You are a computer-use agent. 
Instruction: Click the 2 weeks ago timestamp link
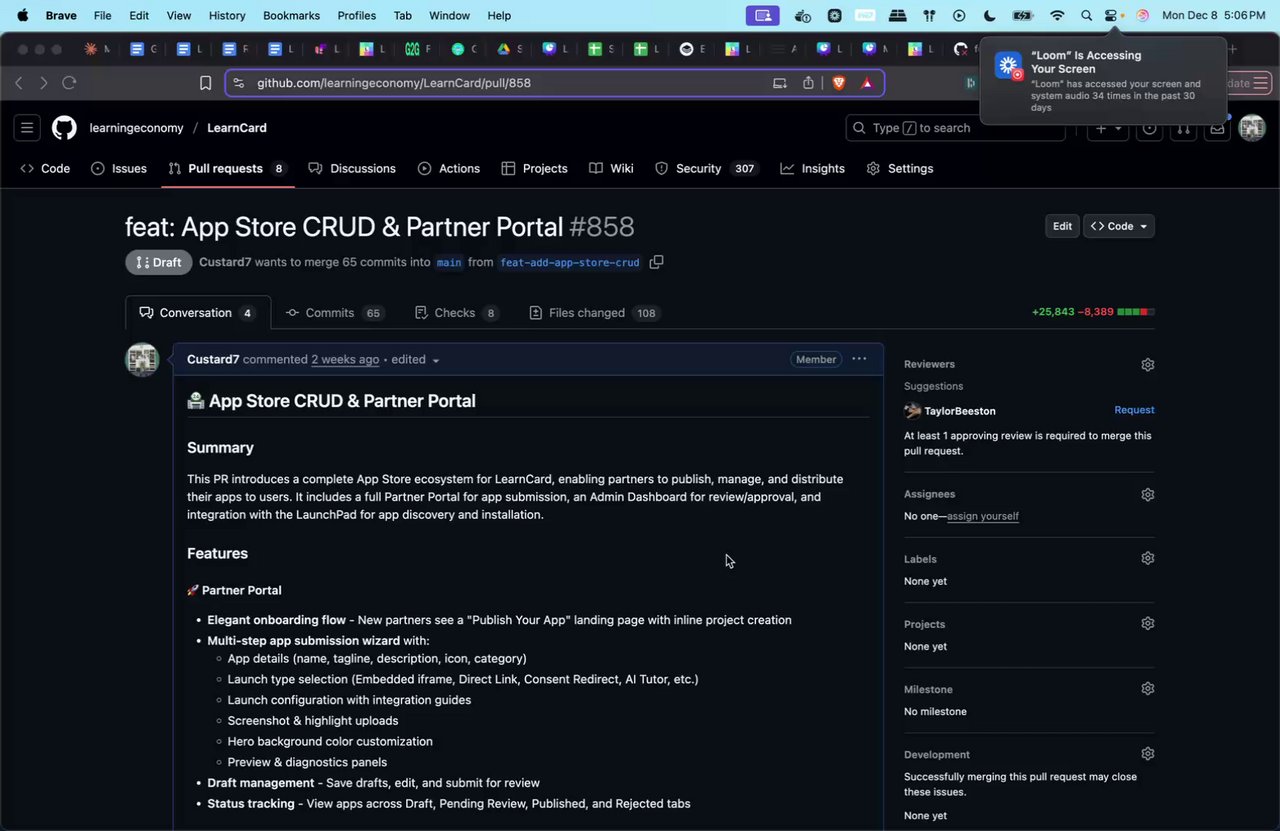(x=345, y=359)
